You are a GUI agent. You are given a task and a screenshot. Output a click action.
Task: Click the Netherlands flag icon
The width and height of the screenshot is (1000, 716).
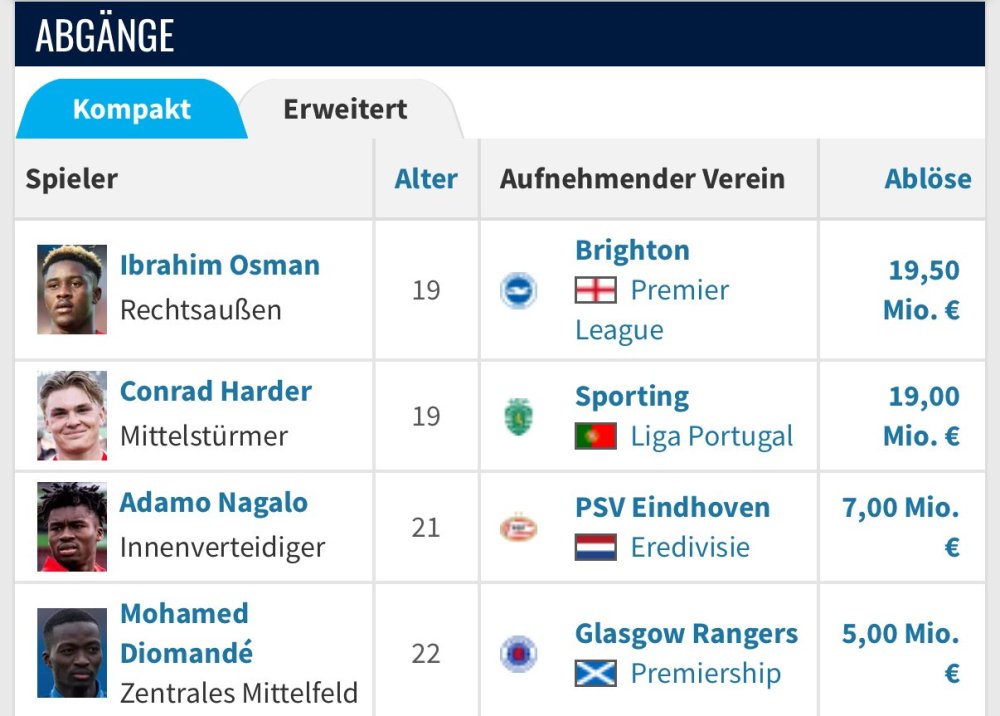595,548
